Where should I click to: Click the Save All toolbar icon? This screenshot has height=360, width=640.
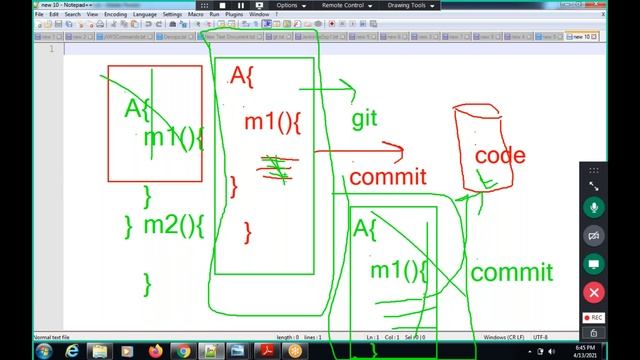(69, 24)
